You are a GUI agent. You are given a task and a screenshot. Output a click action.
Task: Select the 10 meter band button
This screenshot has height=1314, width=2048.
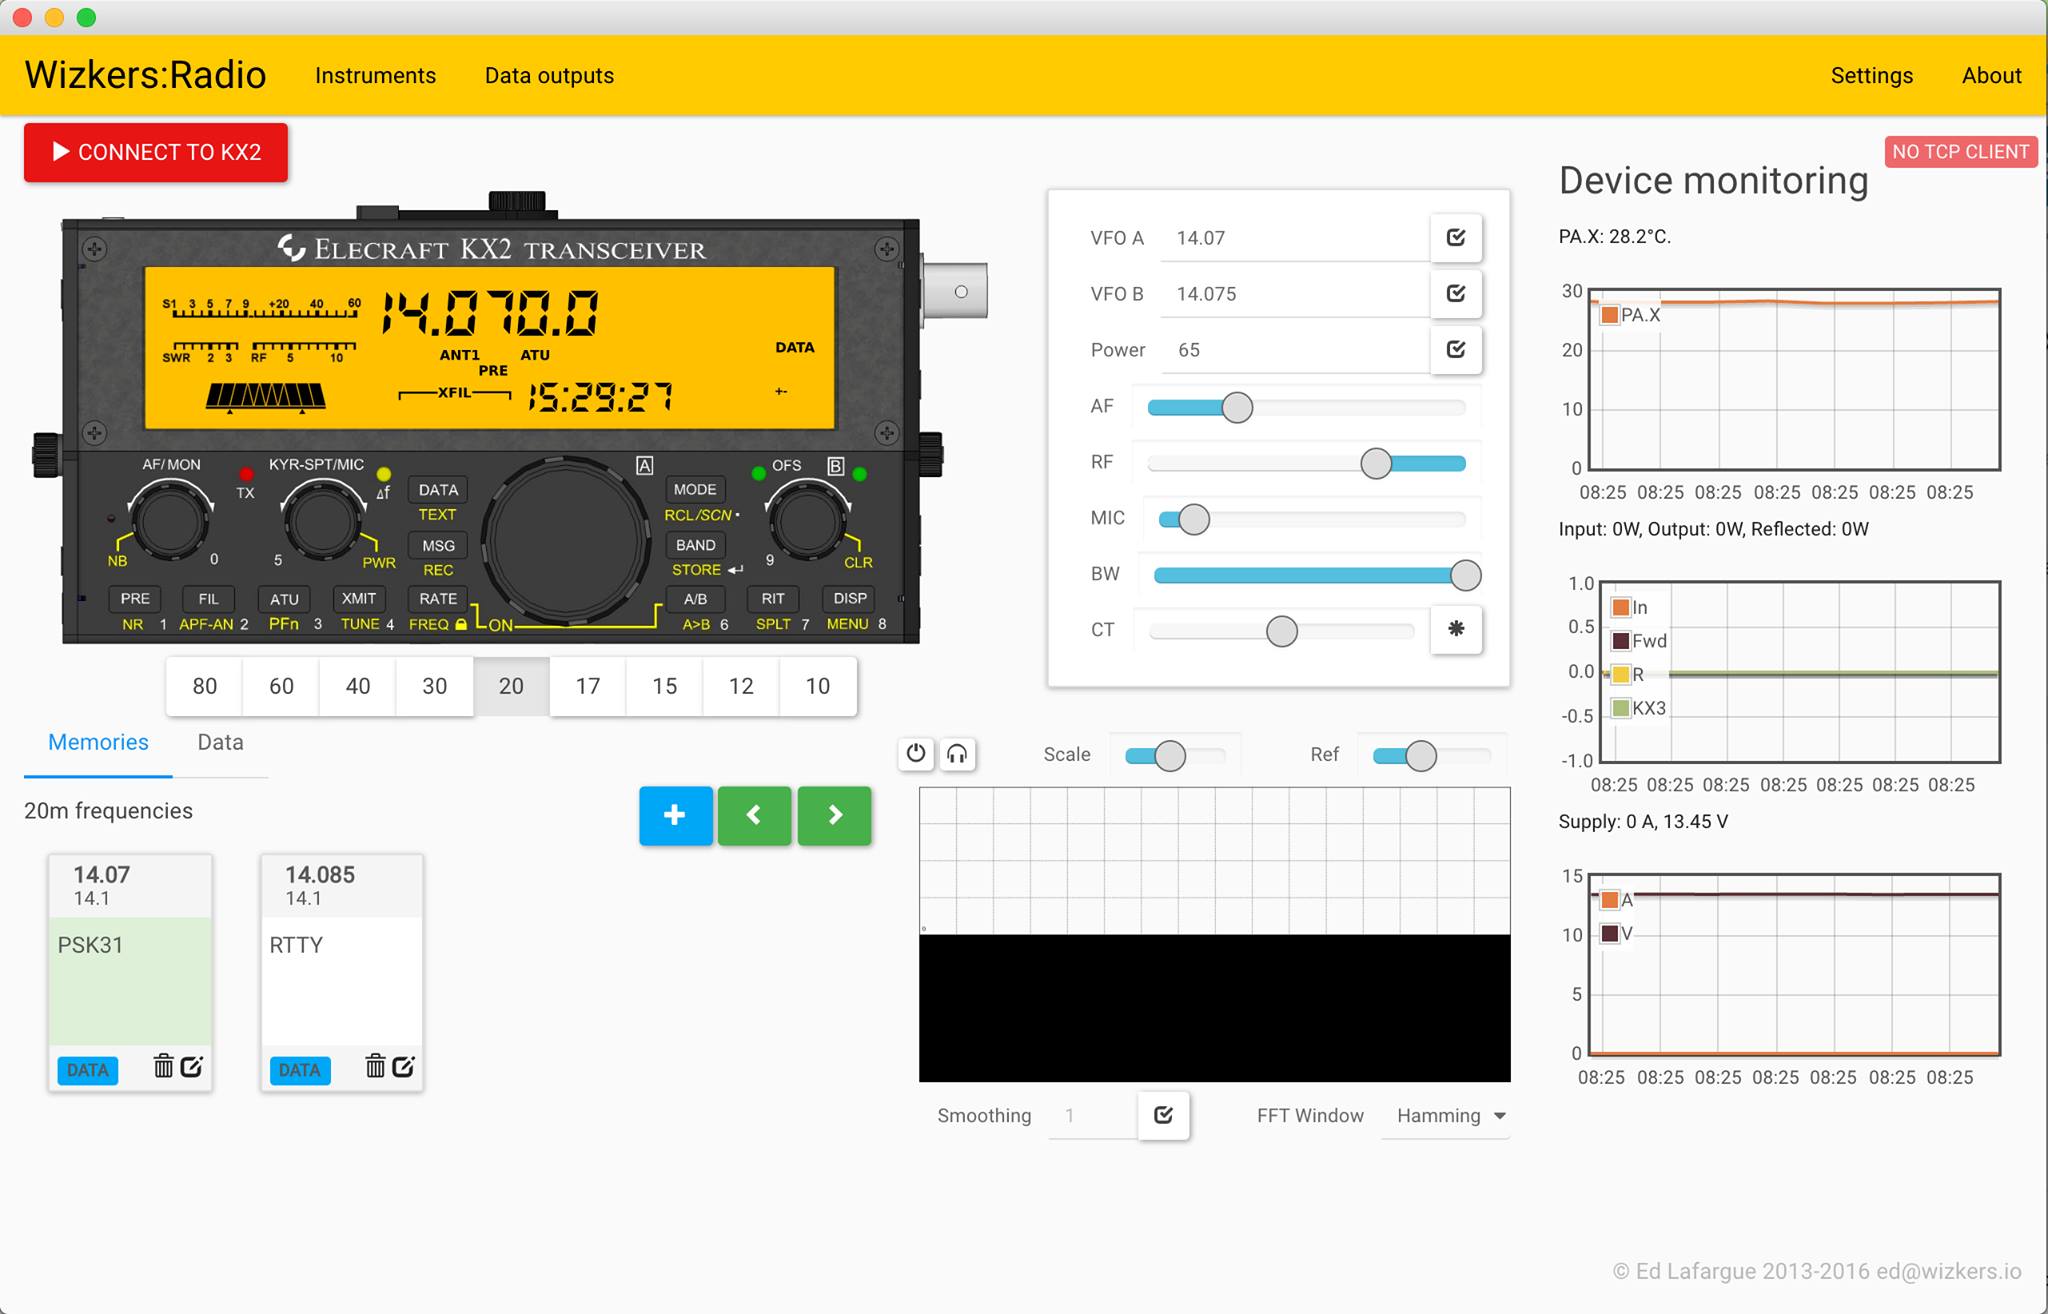[818, 686]
